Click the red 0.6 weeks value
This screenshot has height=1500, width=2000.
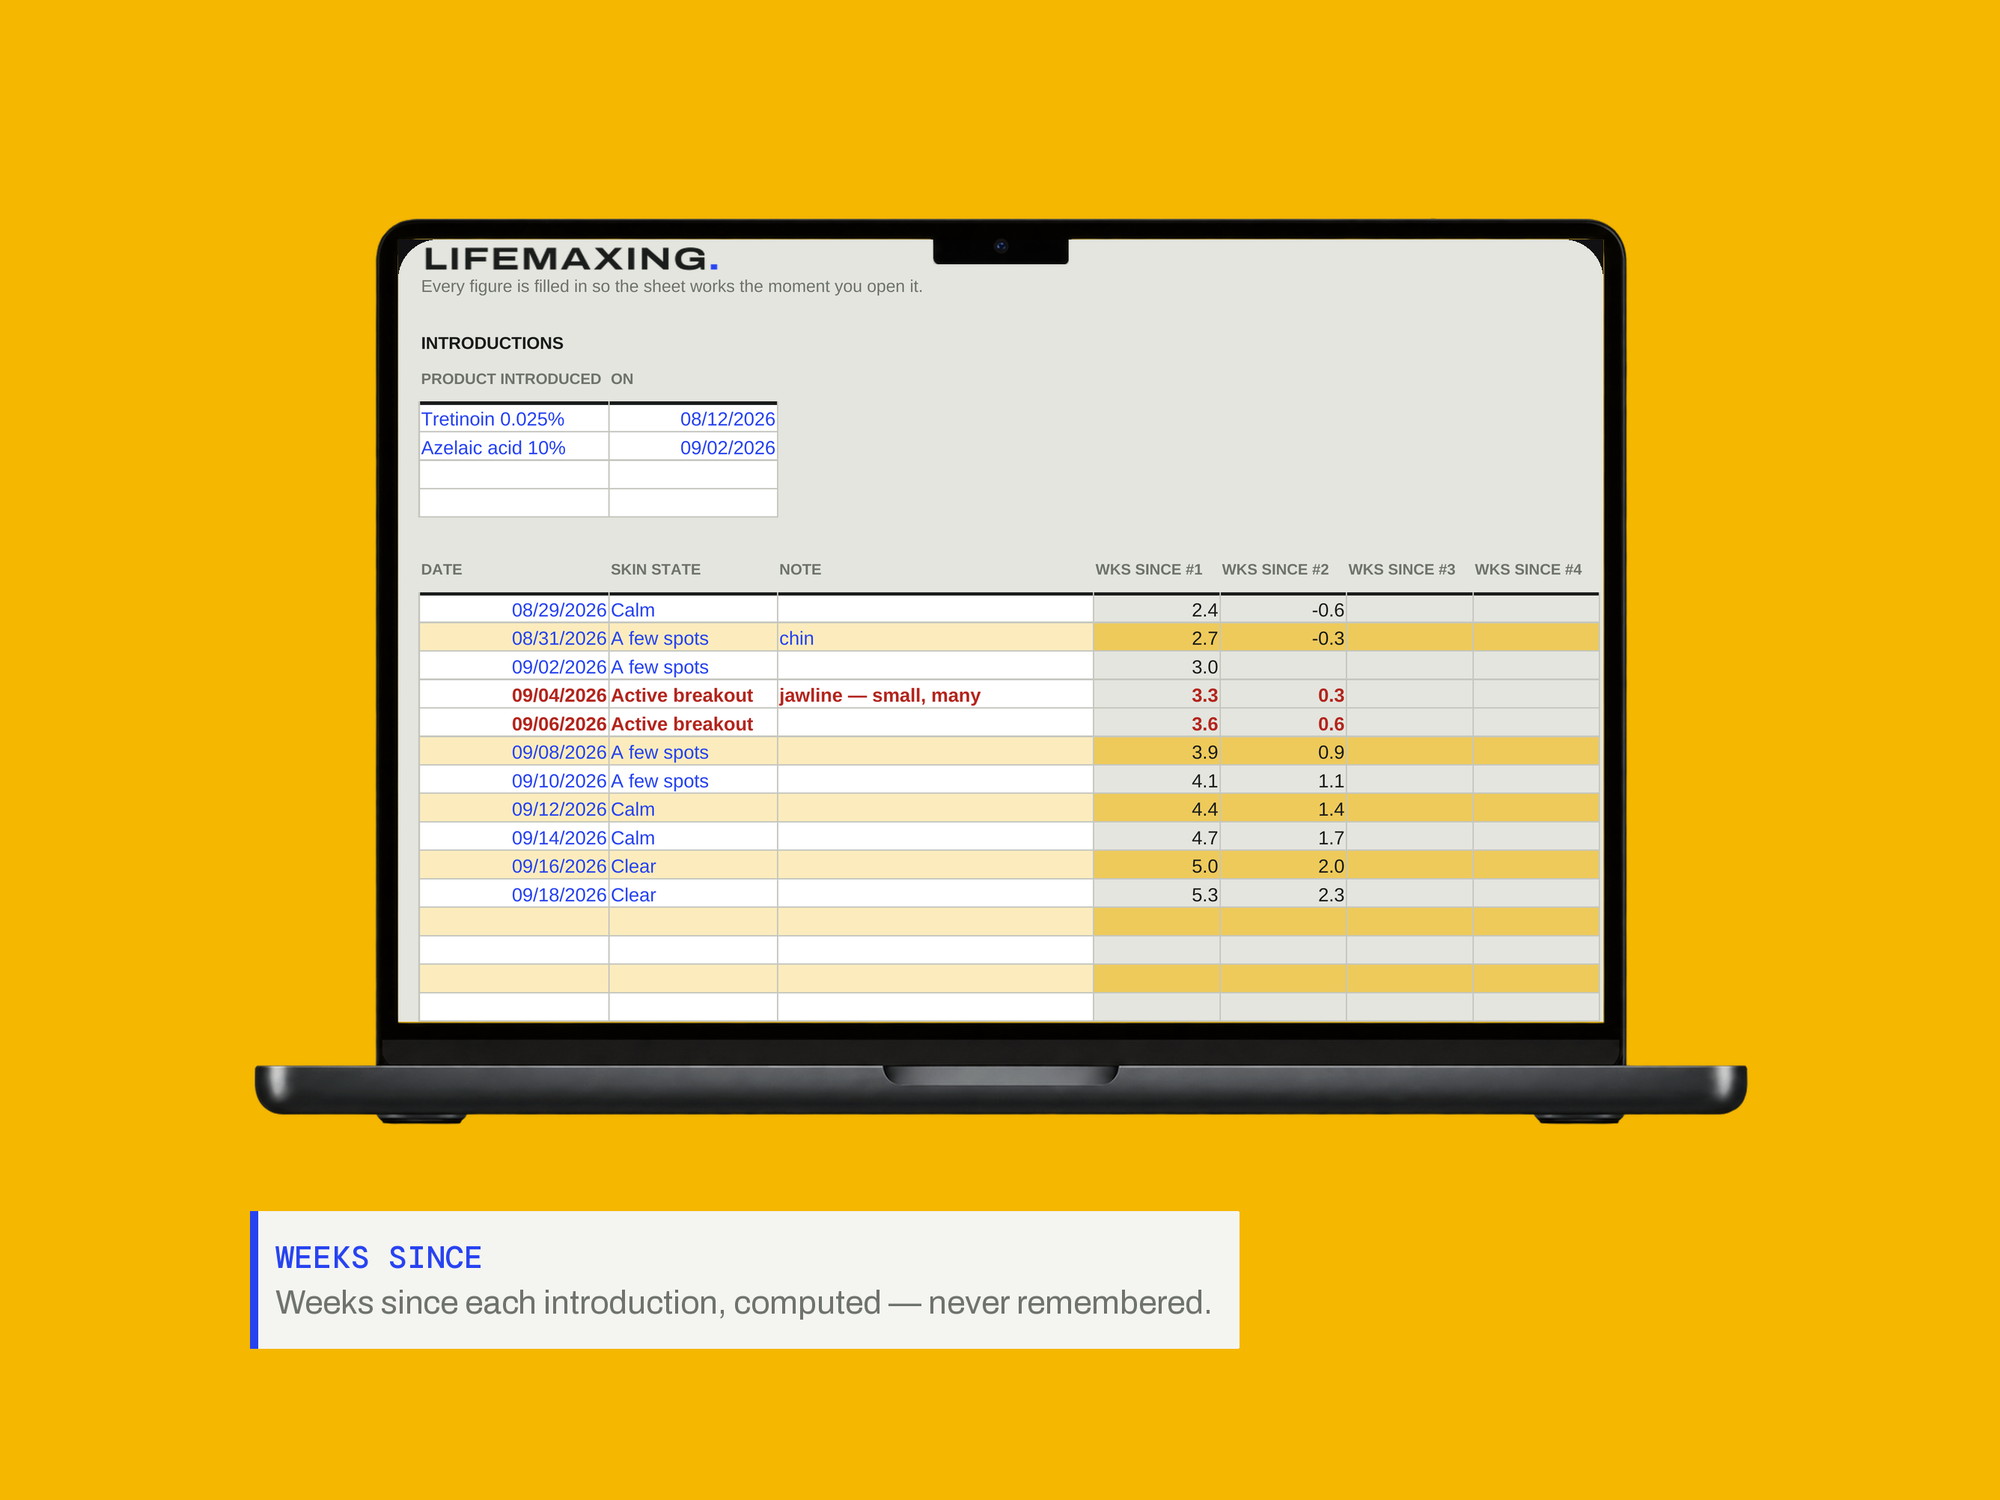(x=1283, y=723)
